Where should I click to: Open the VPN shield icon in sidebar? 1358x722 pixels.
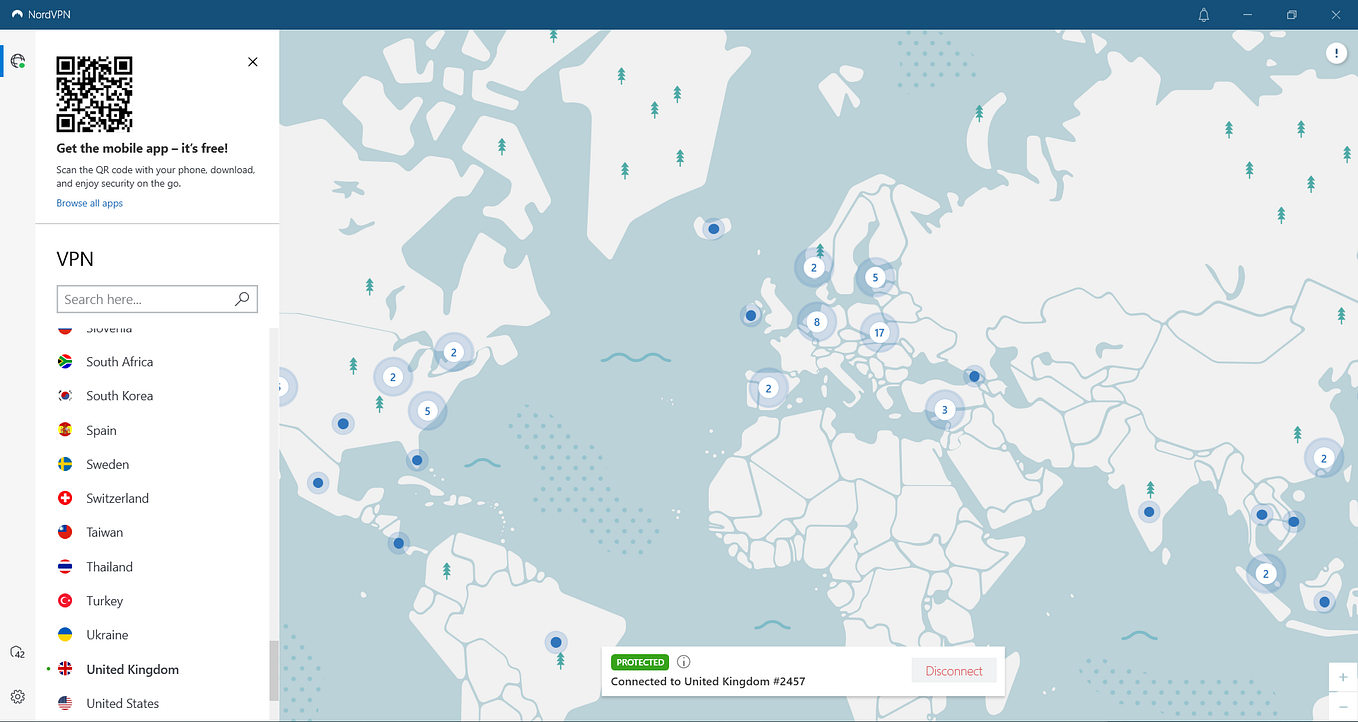(17, 61)
